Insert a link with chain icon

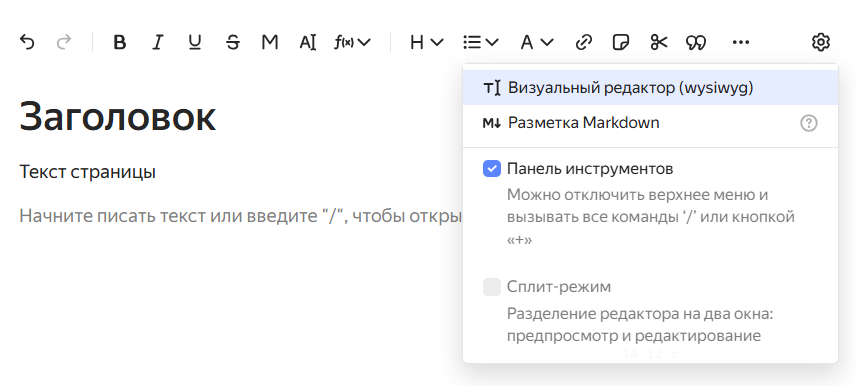pos(584,42)
